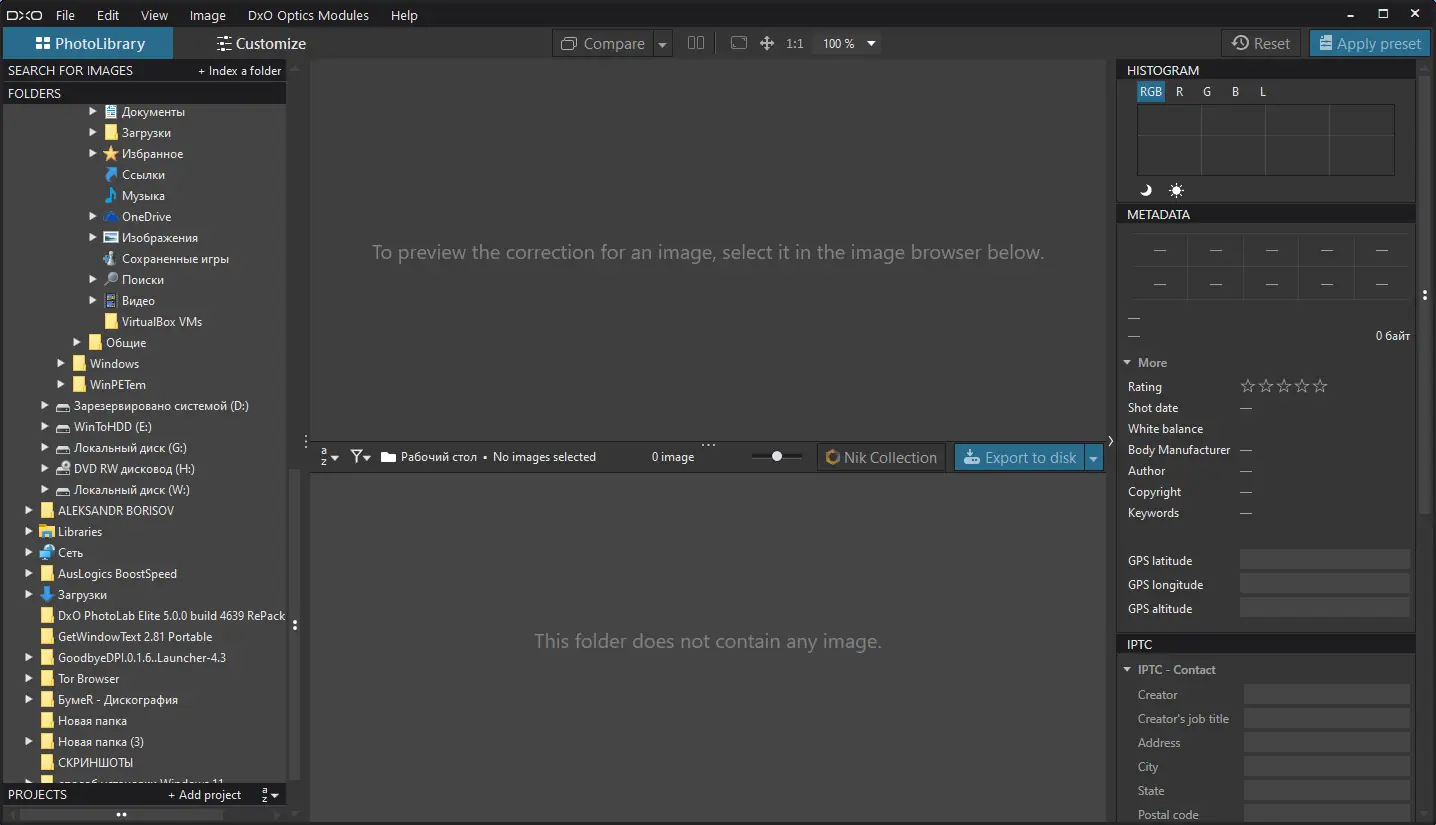Viewport: 1436px width, 825px height.
Task: Adjust the thumbnail size slider
Action: coord(779,457)
